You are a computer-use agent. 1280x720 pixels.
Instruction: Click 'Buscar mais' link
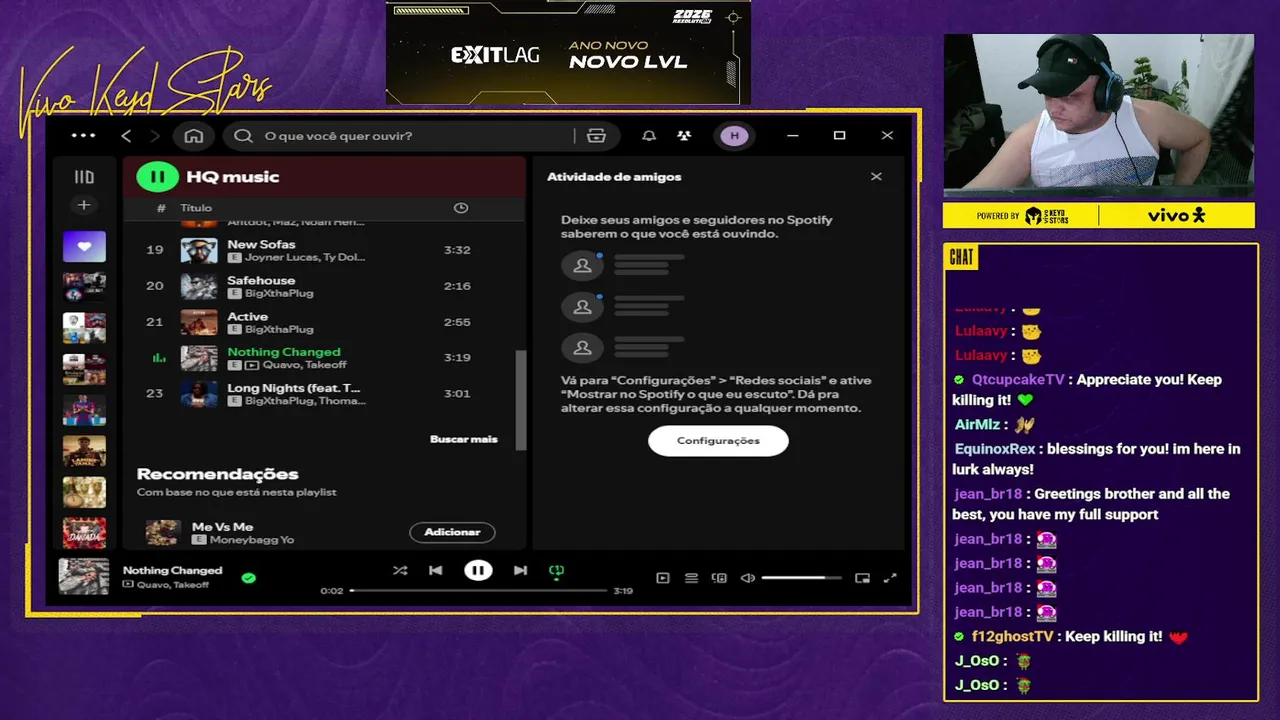click(463, 439)
